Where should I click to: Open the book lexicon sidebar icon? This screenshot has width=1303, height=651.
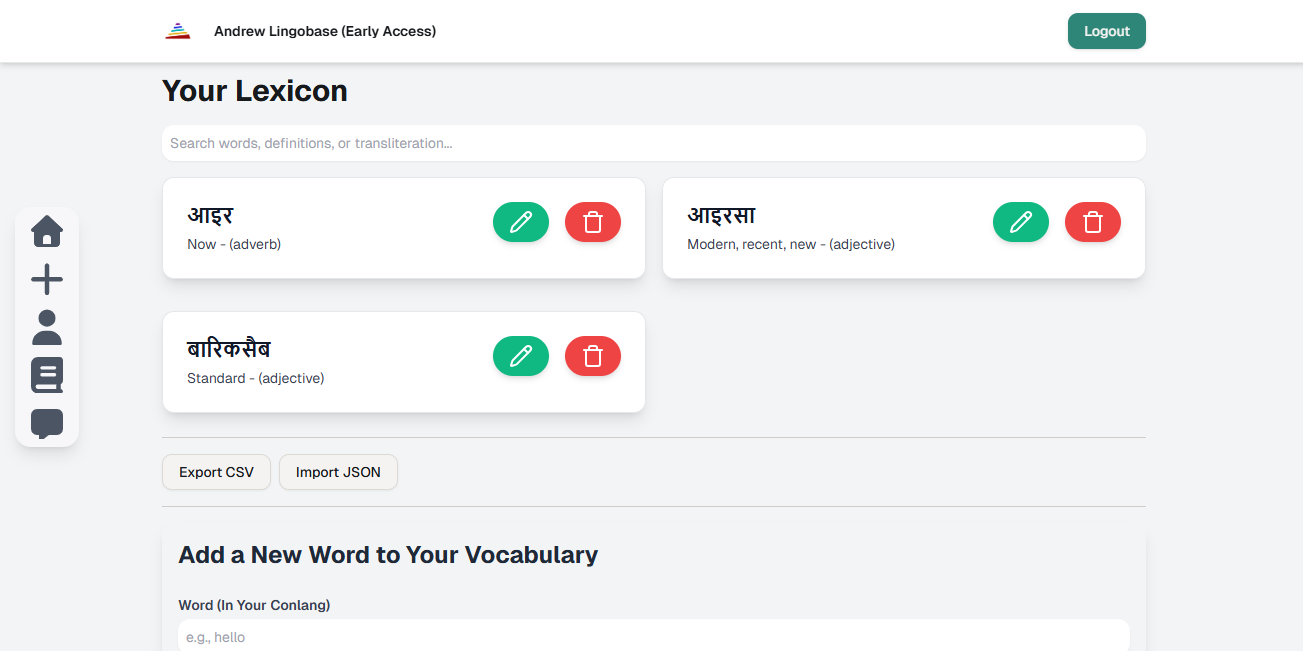[x=47, y=375]
